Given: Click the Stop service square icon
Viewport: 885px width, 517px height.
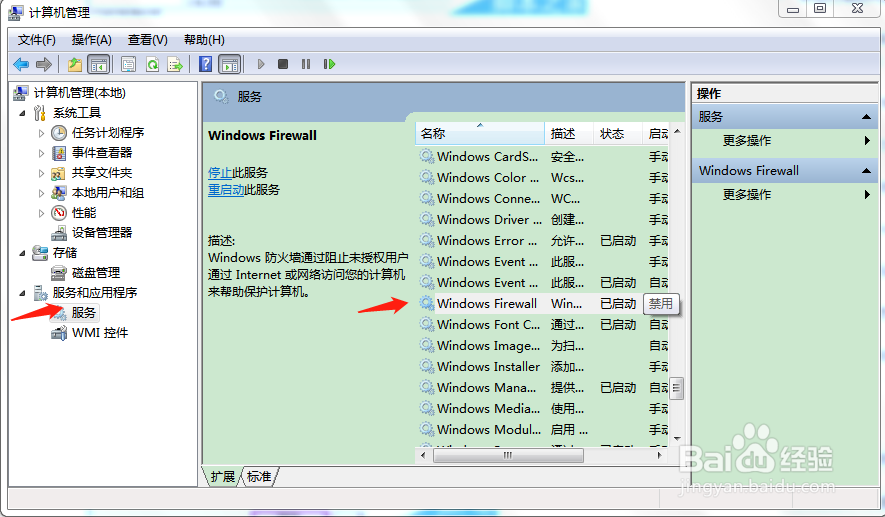Looking at the screenshot, I should (283, 64).
